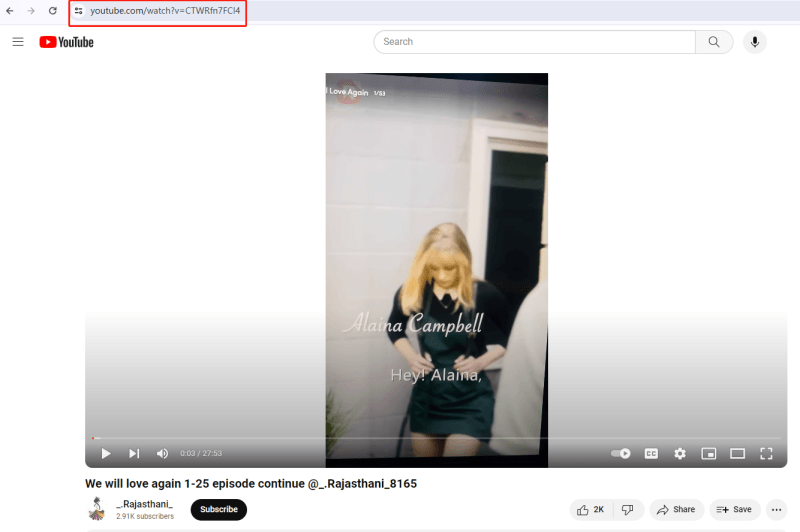Save the video to a playlist
The image size is (800, 532).
pos(735,510)
